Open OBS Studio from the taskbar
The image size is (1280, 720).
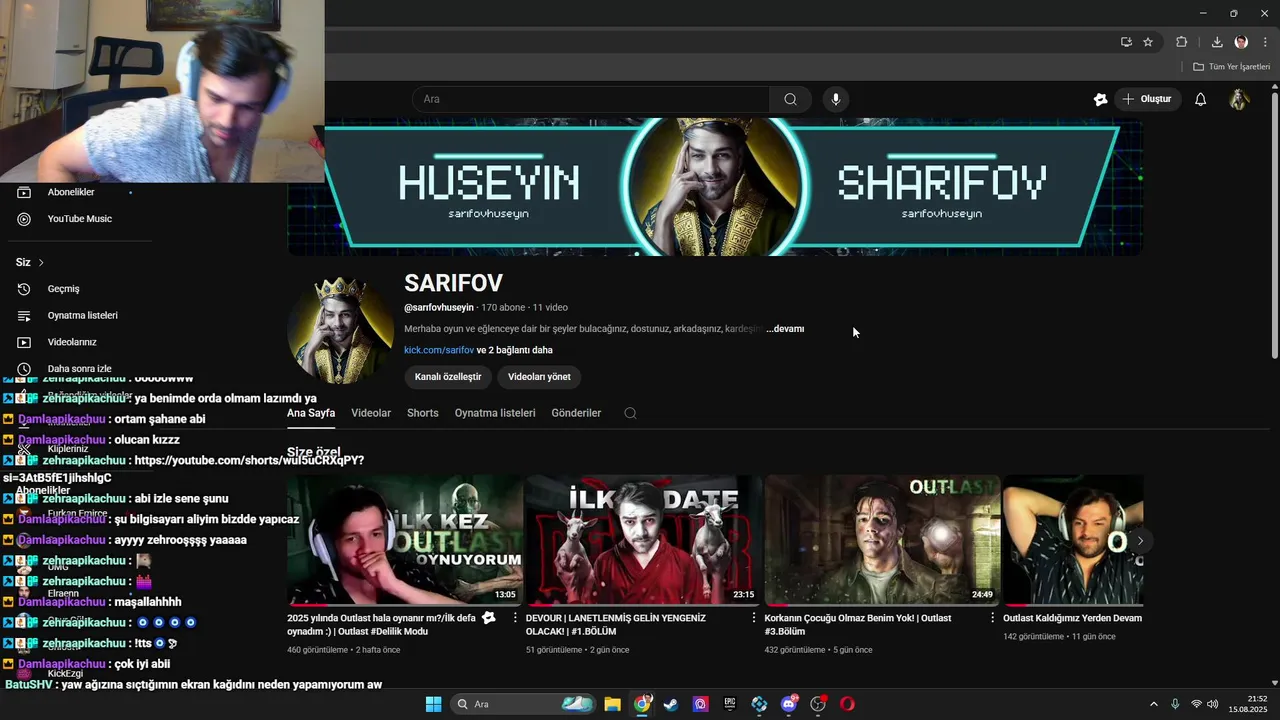coord(818,704)
